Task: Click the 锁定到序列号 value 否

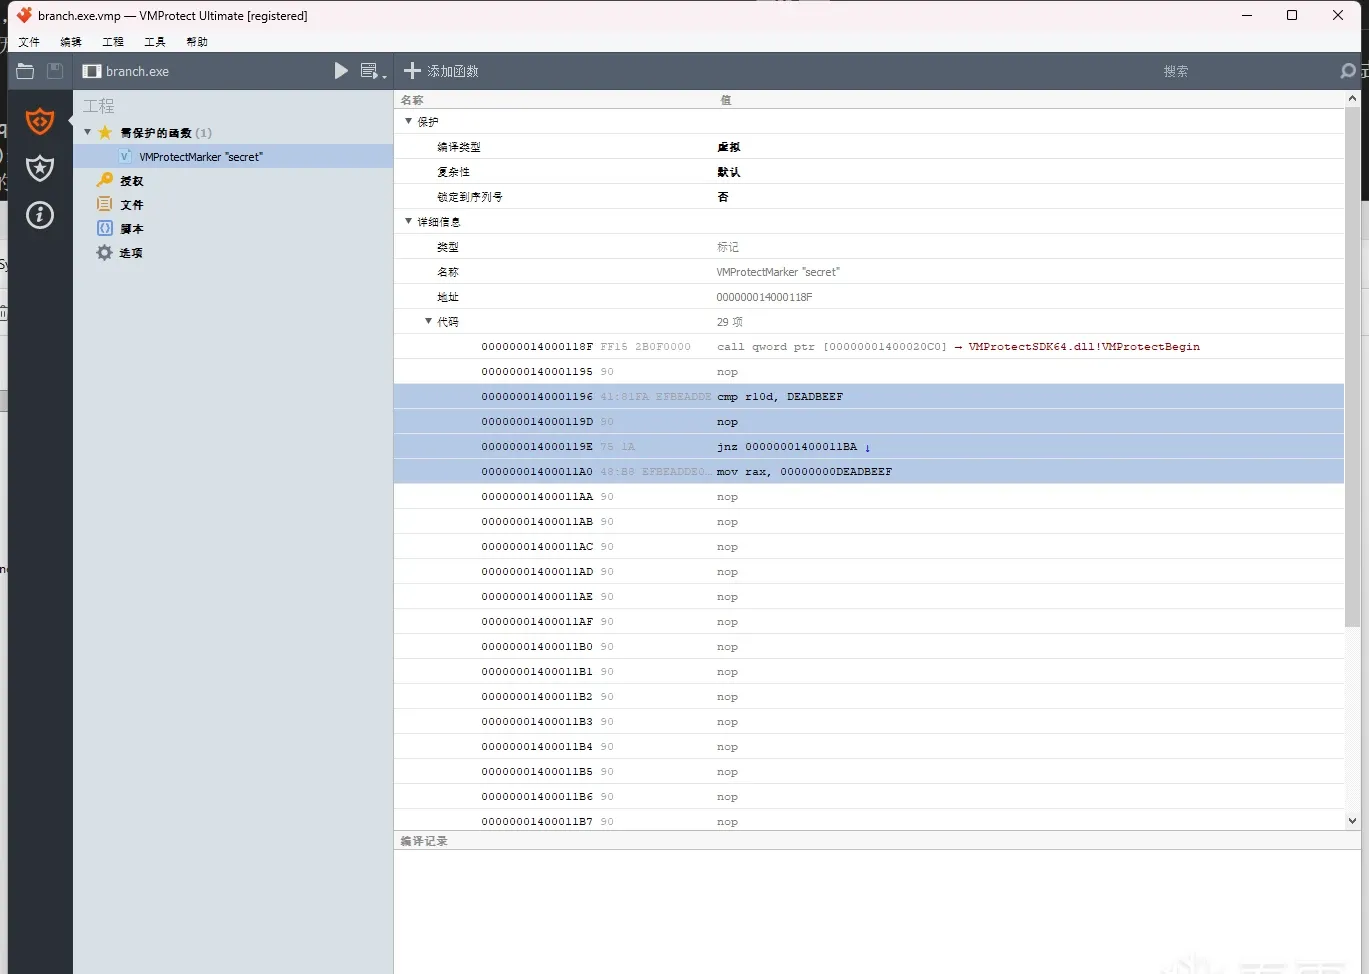Action: pos(723,197)
